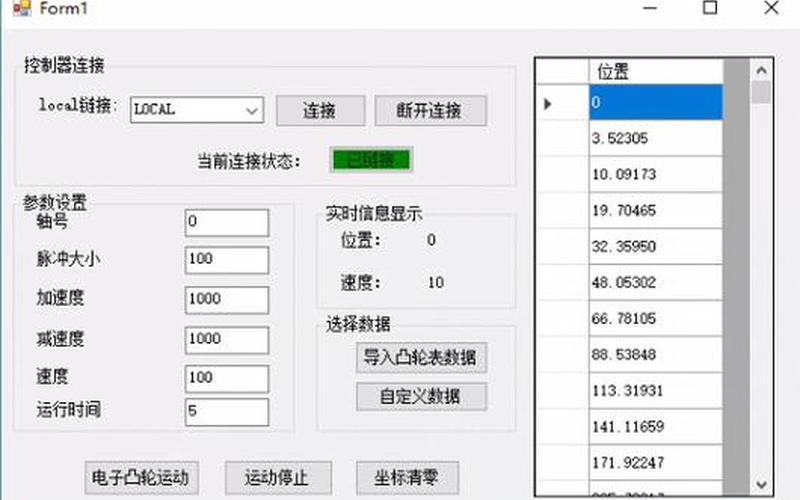Select the cell 88.53848
The image size is (800, 500).
(x=656, y=355)
